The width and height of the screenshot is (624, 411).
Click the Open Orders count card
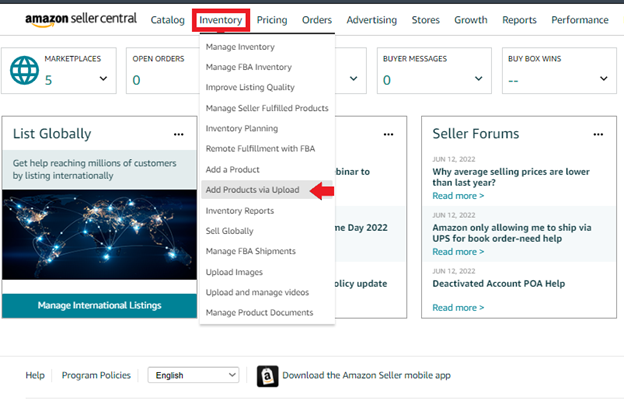click(x=163, y=70)
